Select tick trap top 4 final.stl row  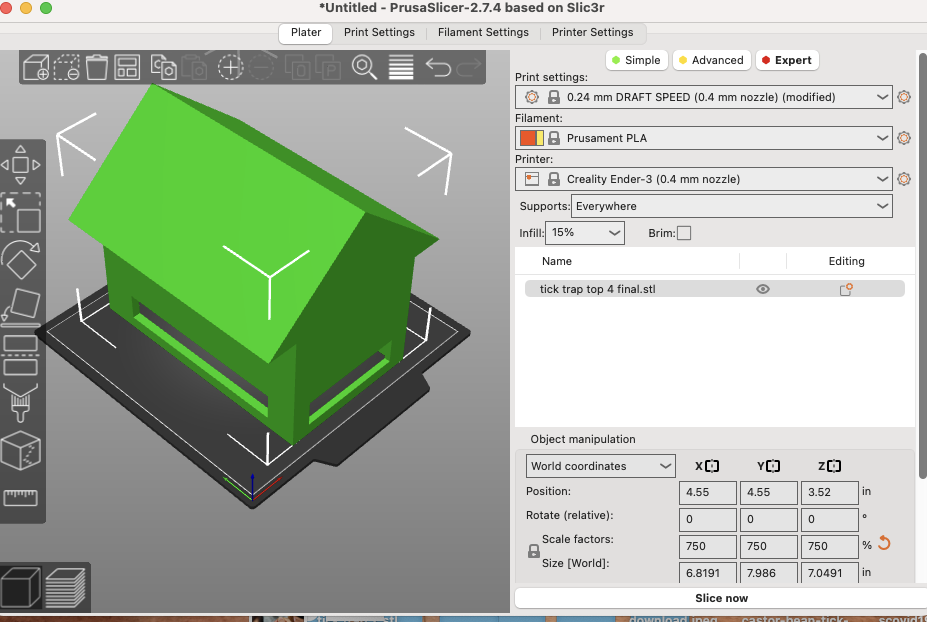tap(714, 289)
